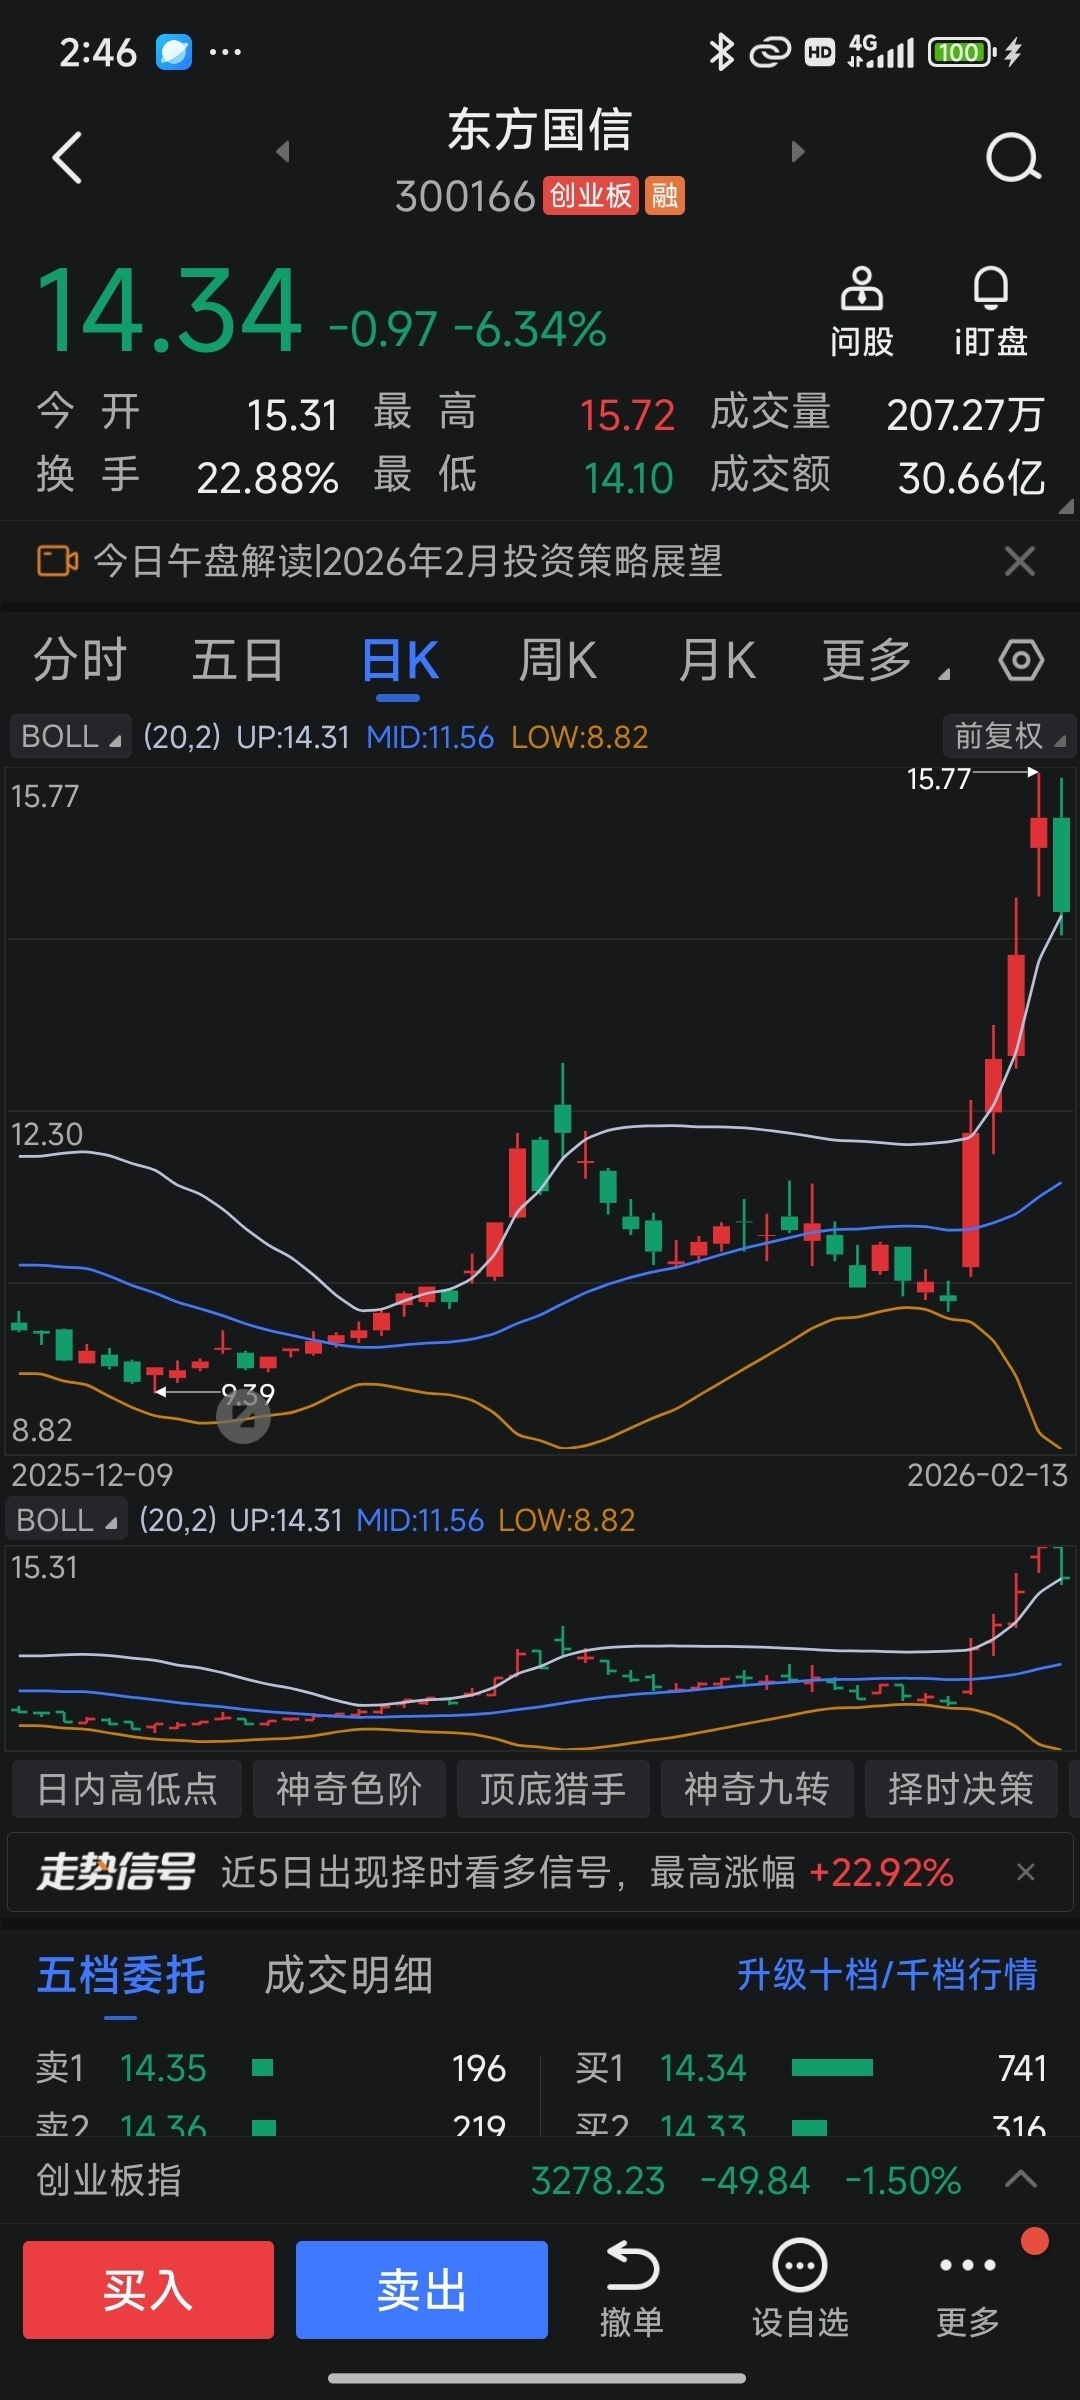Image resolution: width=1080 pixels, height=2400 pixels.
Task: Expand the 创业板指 index bar chevron
Action: pos(1020,2180)
